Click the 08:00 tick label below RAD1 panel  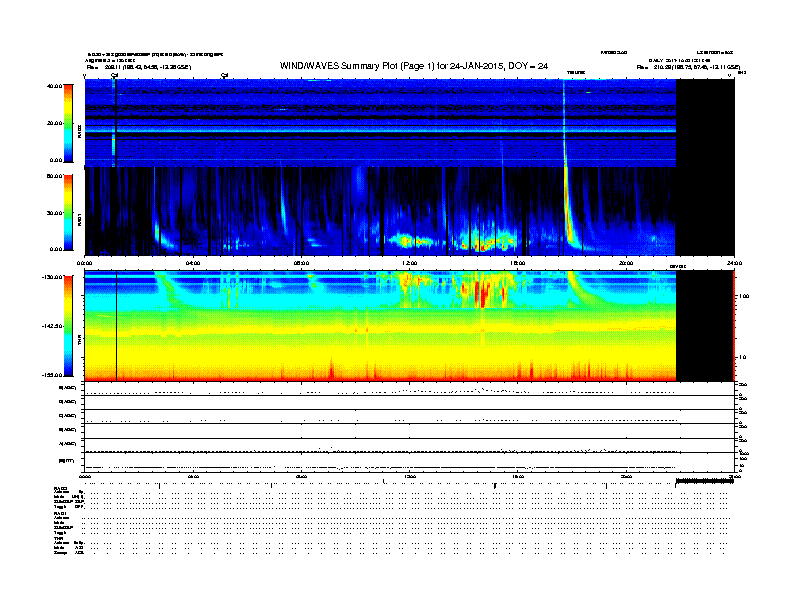pyautogui.click(x=301, y=263)
